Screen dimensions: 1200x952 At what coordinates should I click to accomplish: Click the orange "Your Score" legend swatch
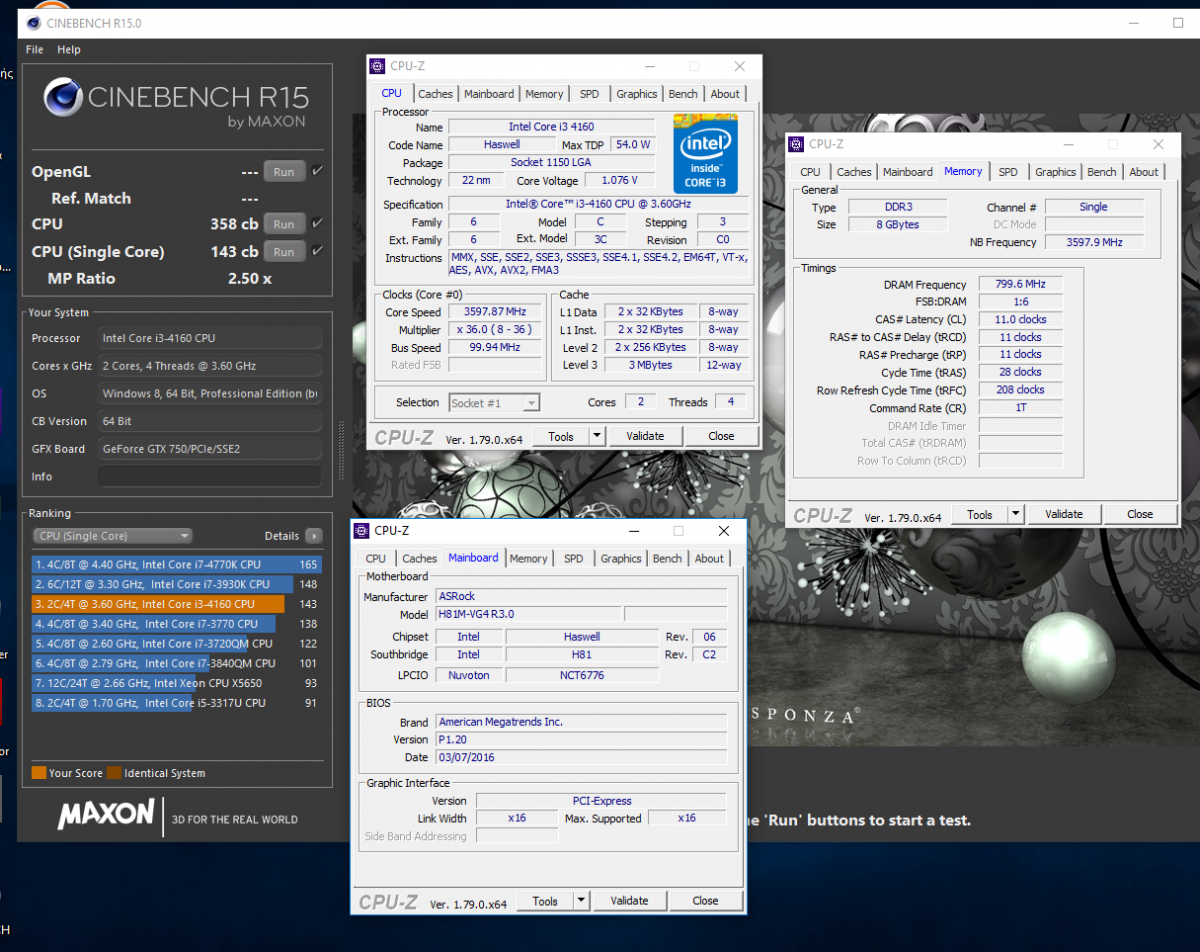coord(39,773)
